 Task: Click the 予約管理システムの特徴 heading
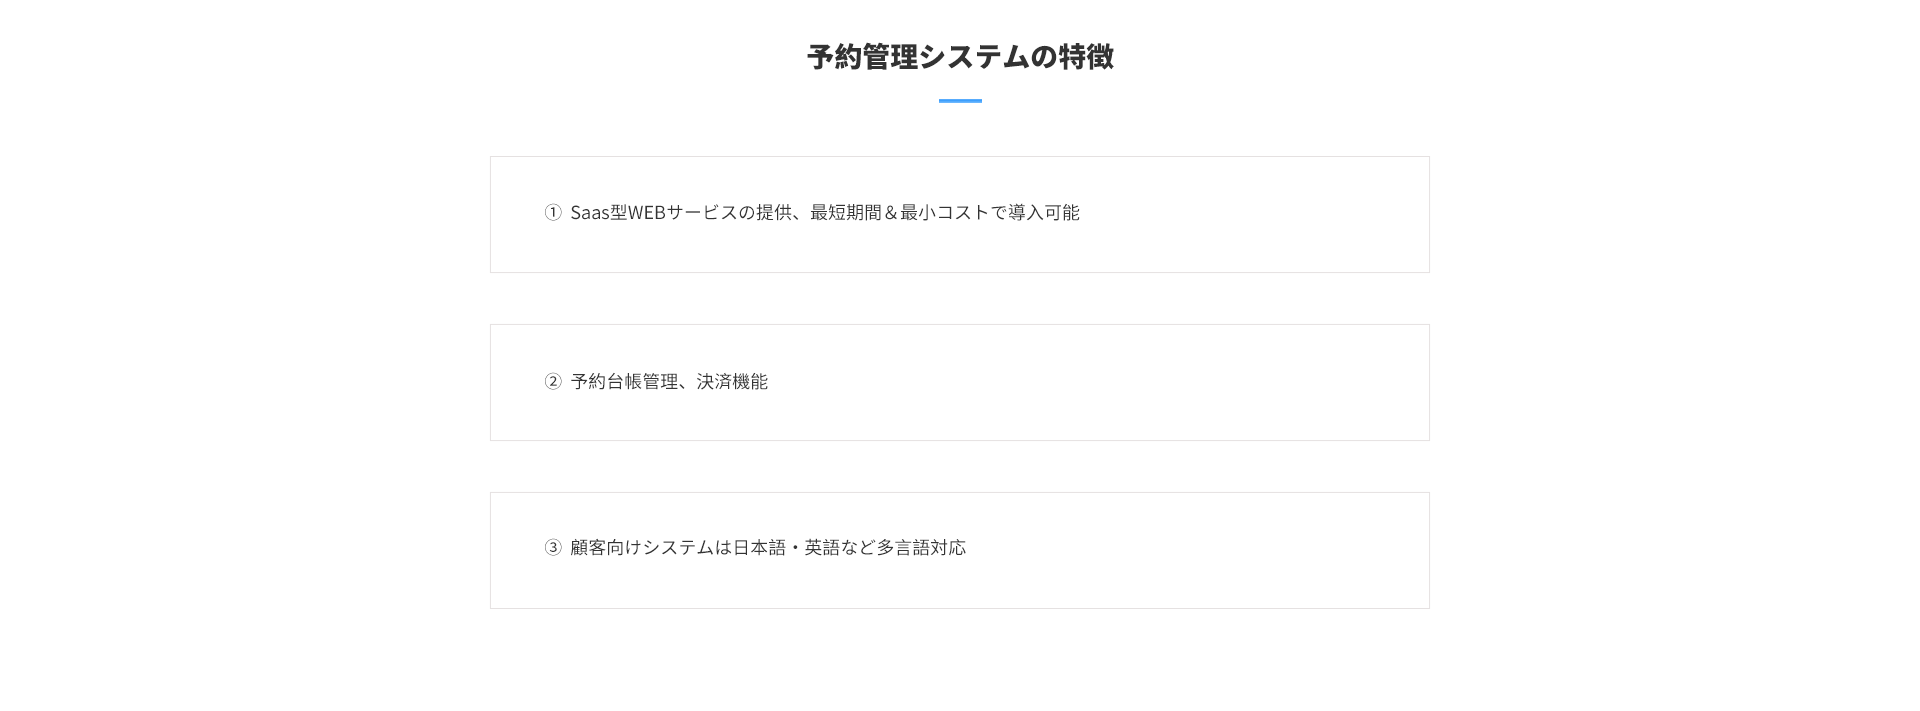(960, 57)
